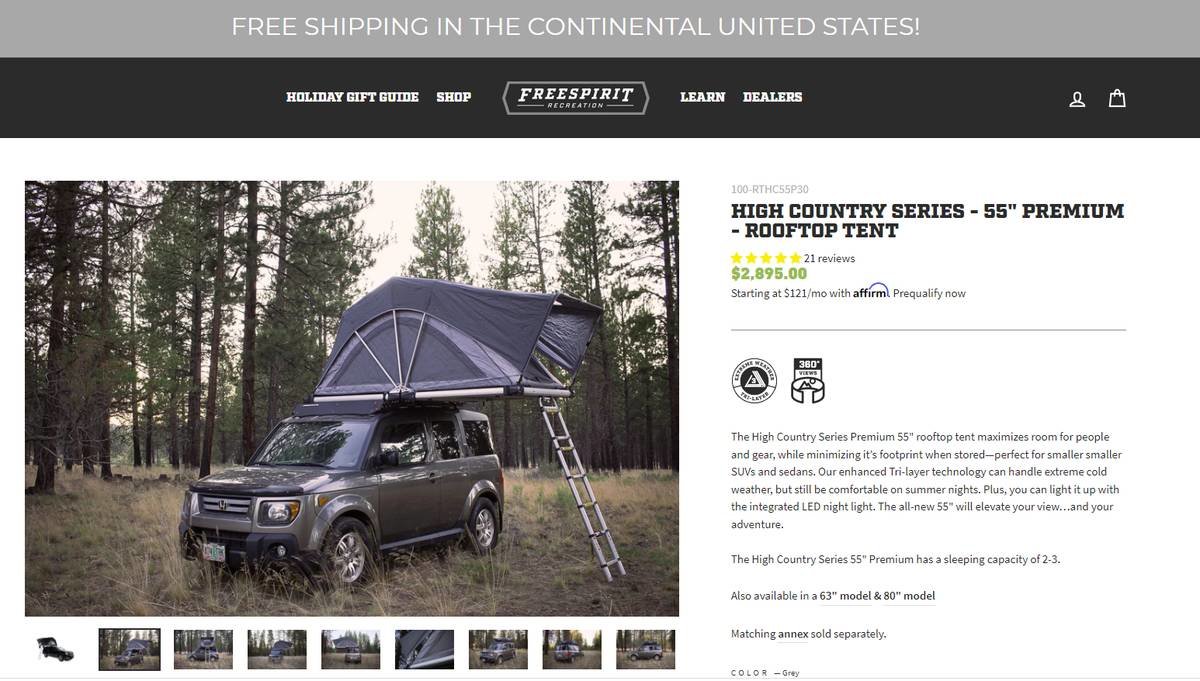Follow the 63" model link

click(845, 596)
